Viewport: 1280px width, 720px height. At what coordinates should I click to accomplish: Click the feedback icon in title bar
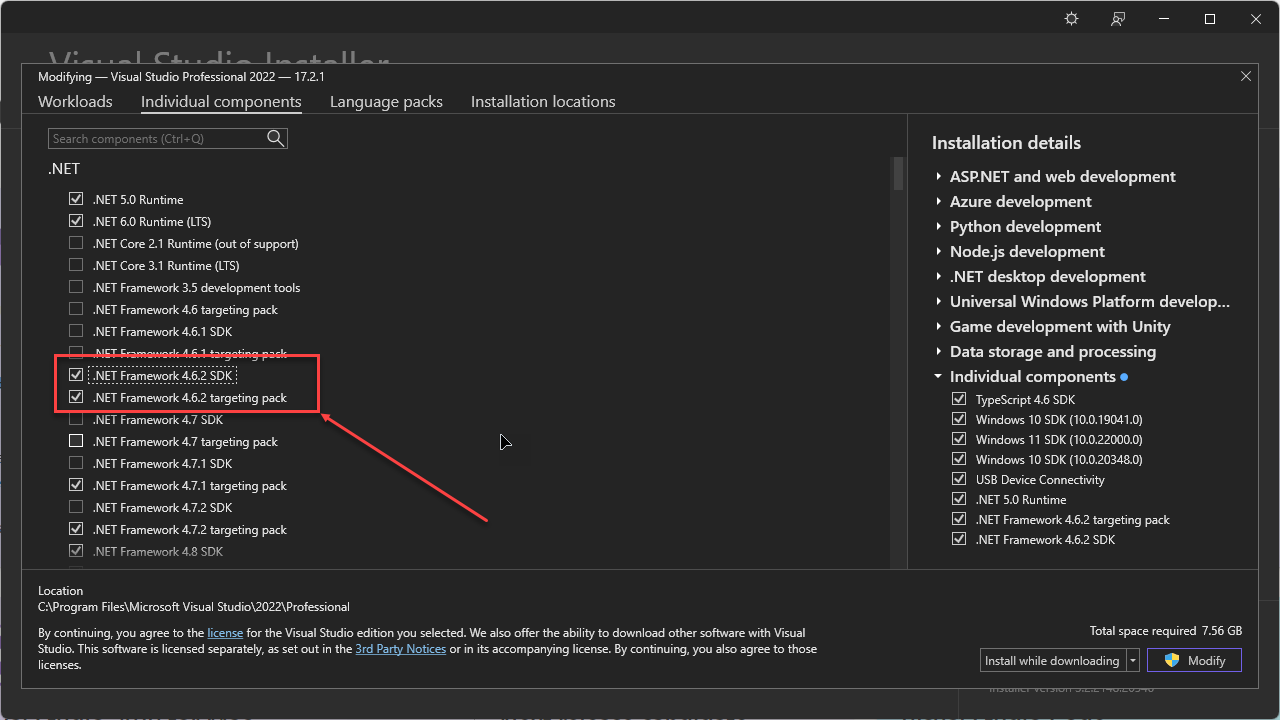click(1118, 19)
